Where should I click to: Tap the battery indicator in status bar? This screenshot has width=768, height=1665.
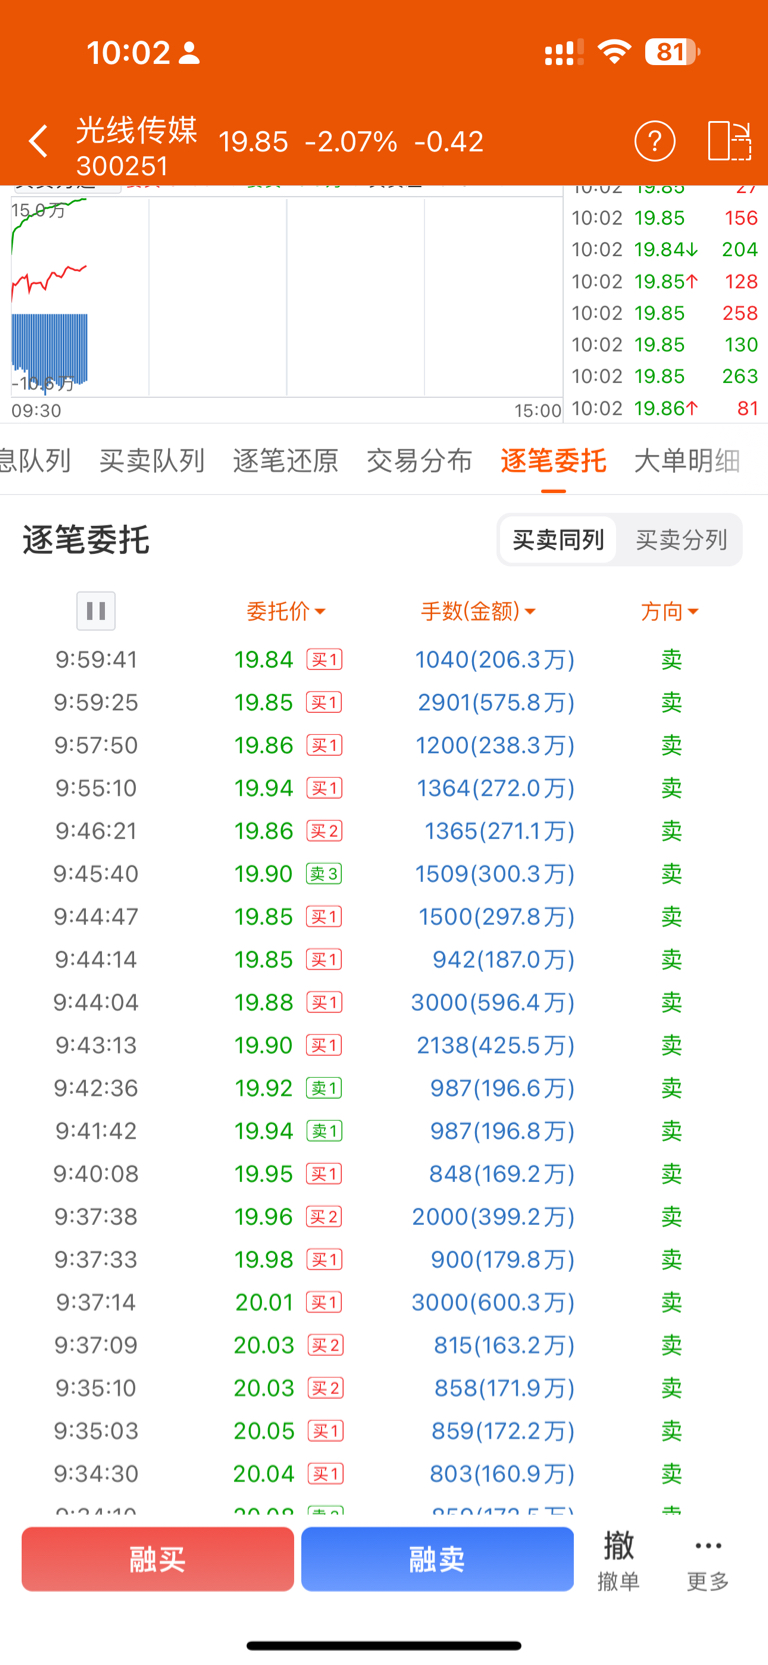pos(672,52)
